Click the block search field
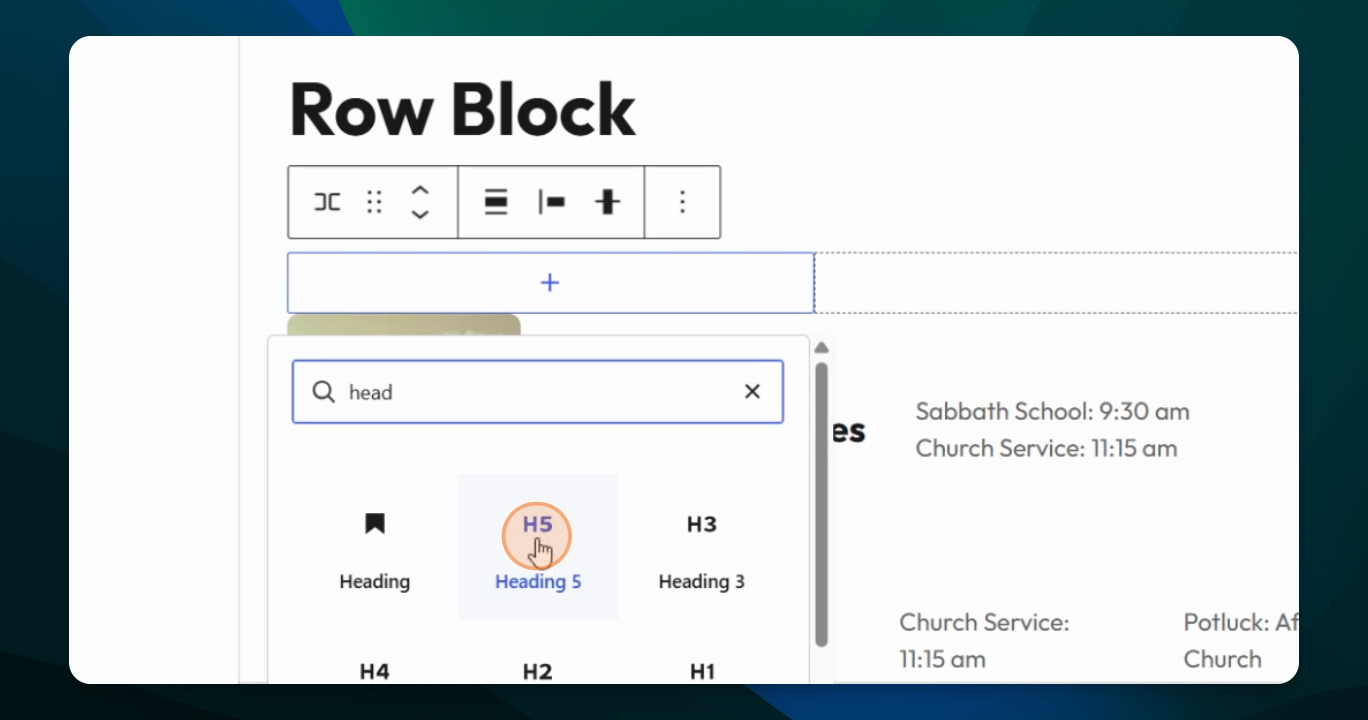 click(x=537, y=392)
